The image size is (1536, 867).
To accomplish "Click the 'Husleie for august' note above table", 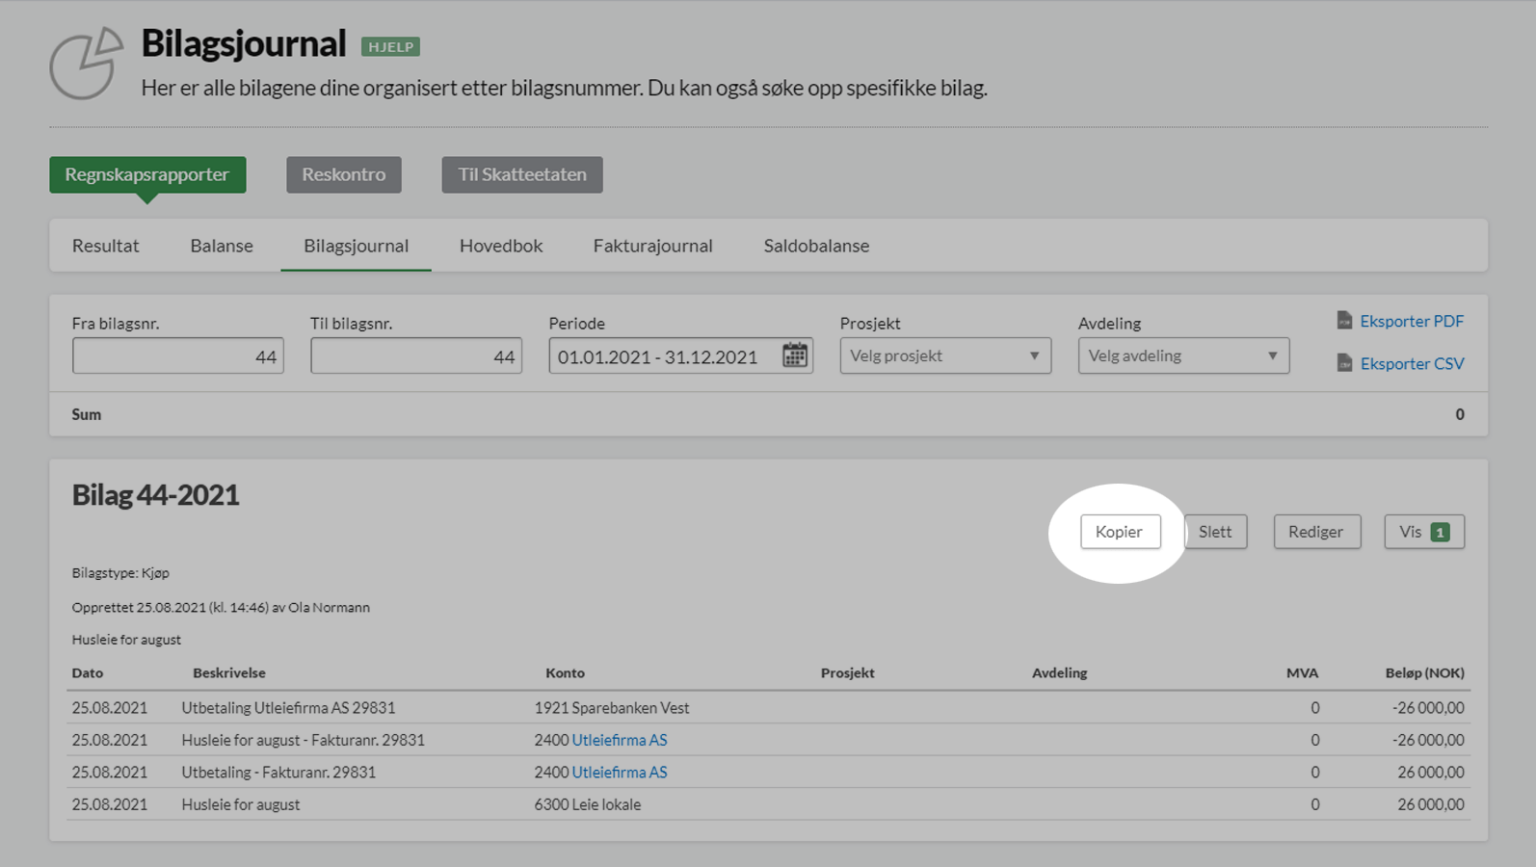I will tap(126, 640).
